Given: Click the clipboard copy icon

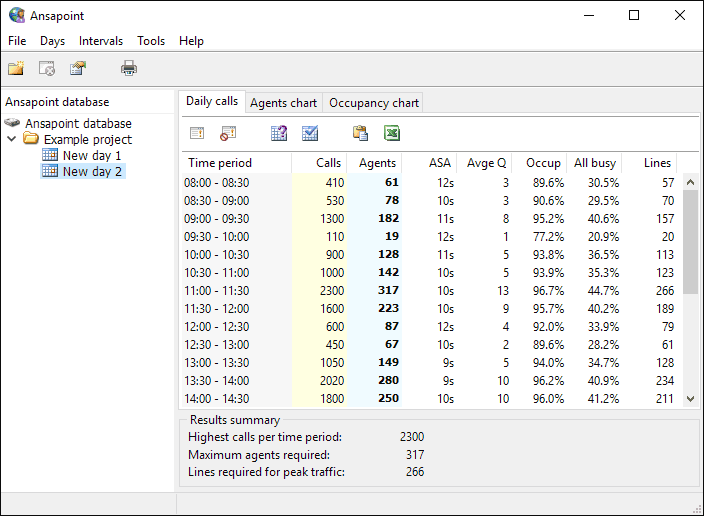Looking at the screenshot, I should click(361, 133).
